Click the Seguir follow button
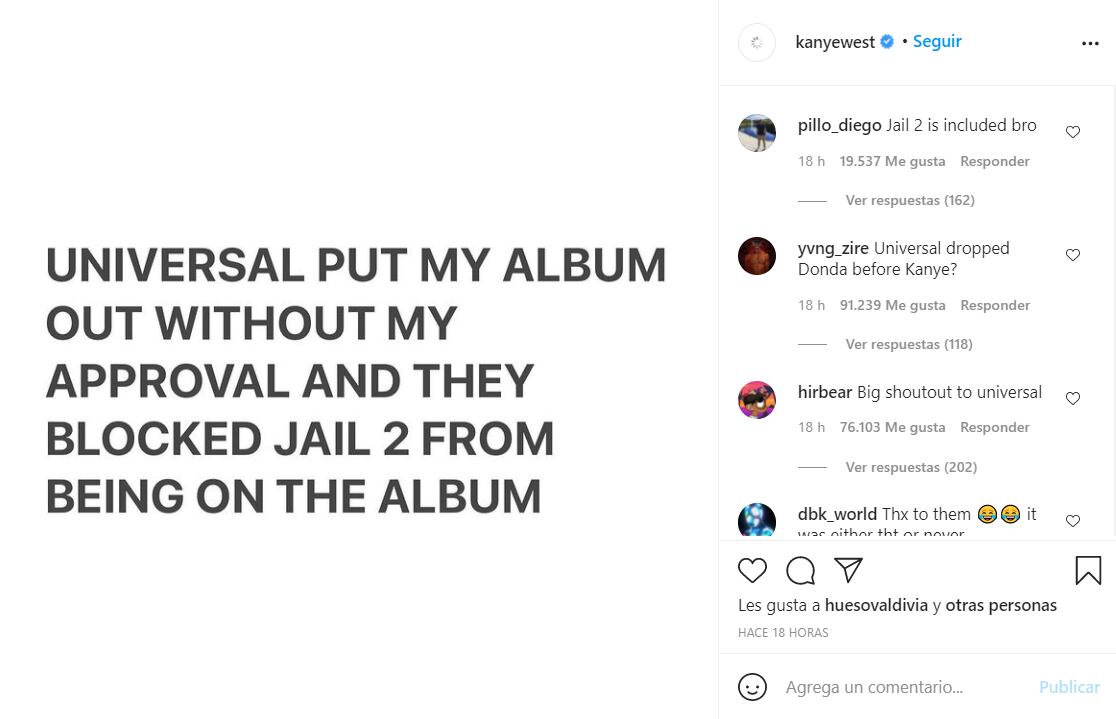 tap(937, 41)
